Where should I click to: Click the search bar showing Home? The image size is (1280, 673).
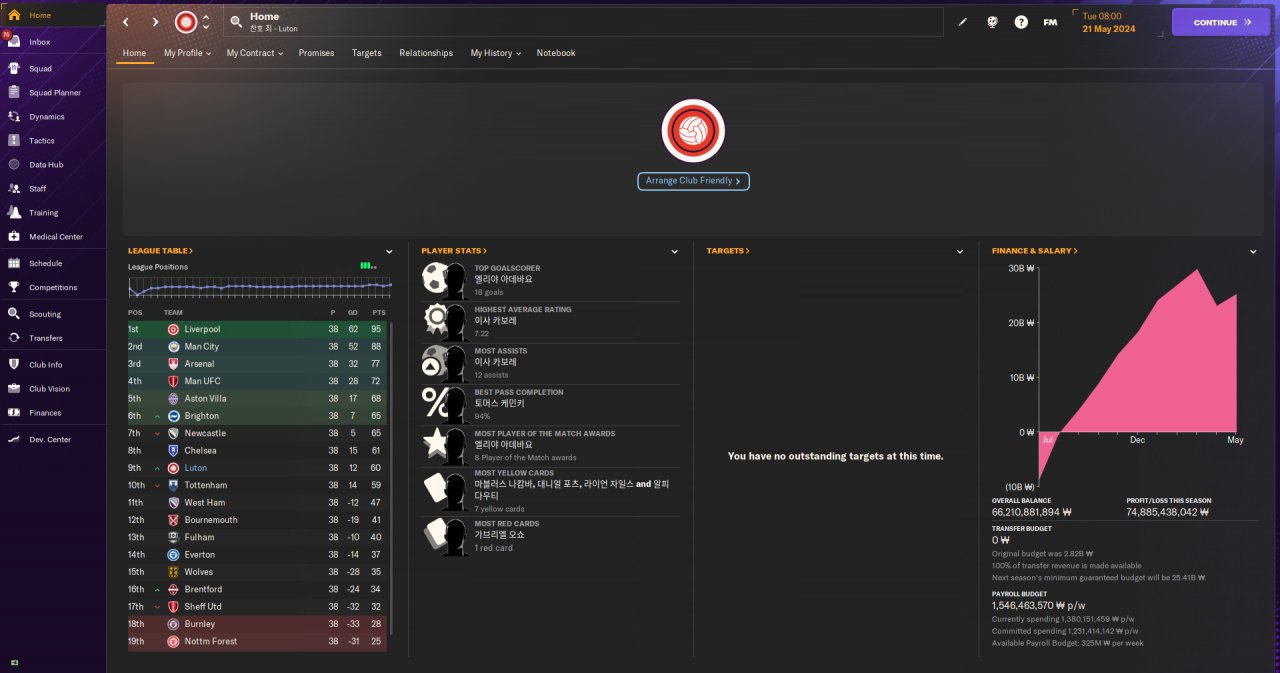pyautogui.click(x=583, y=22)
